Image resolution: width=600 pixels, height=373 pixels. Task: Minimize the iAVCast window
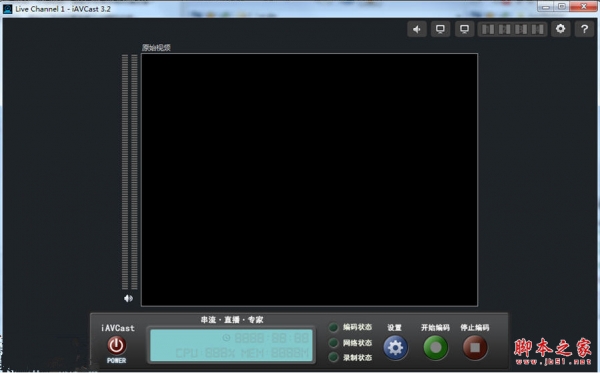[x=546, y=7]
